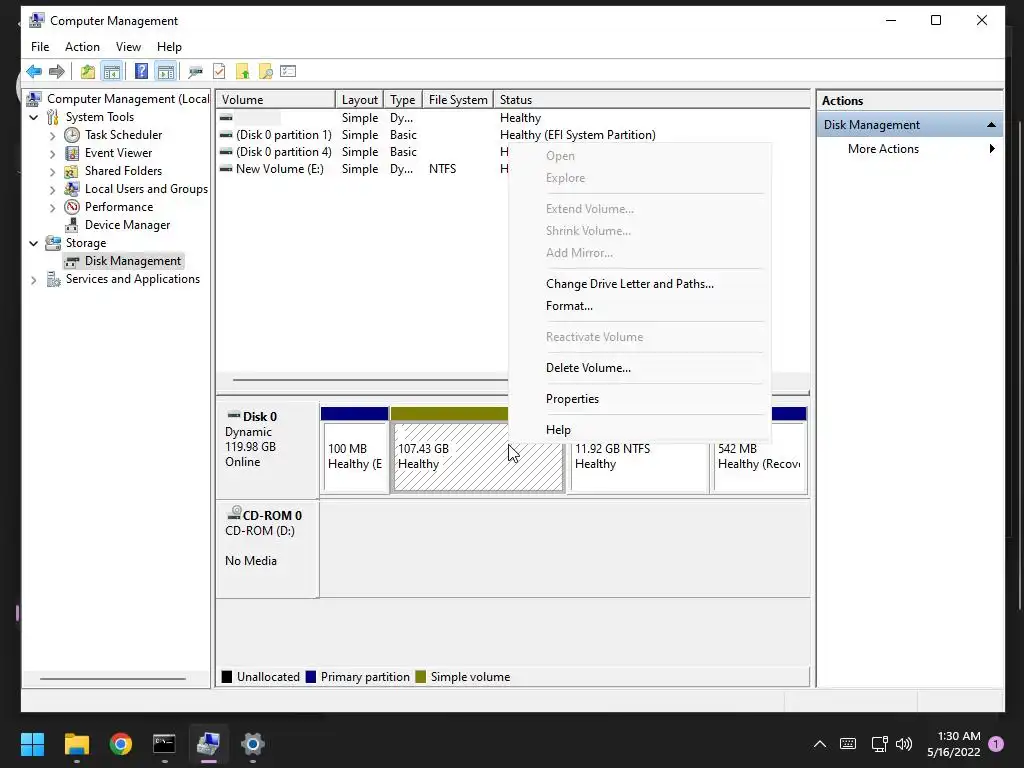Open the View menu
The height and width of the screenshot is (768, 1024).
[128, 47]
